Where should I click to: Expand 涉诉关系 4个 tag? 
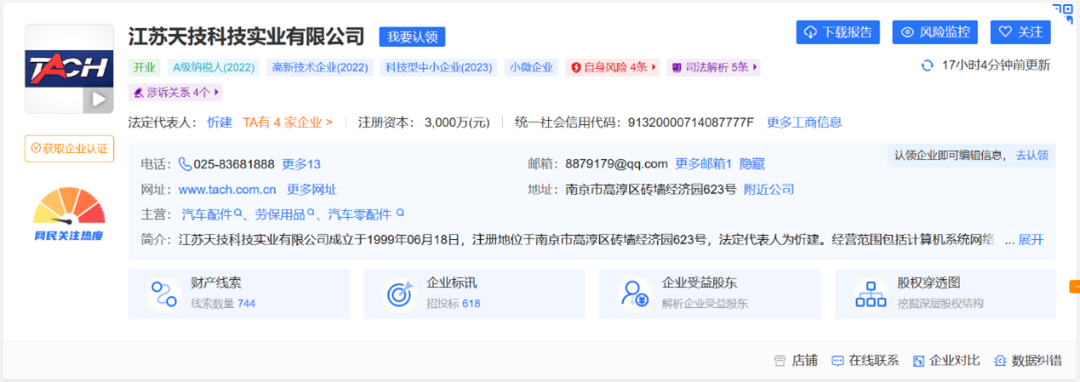pyautogui.click(x=176, y=92)
